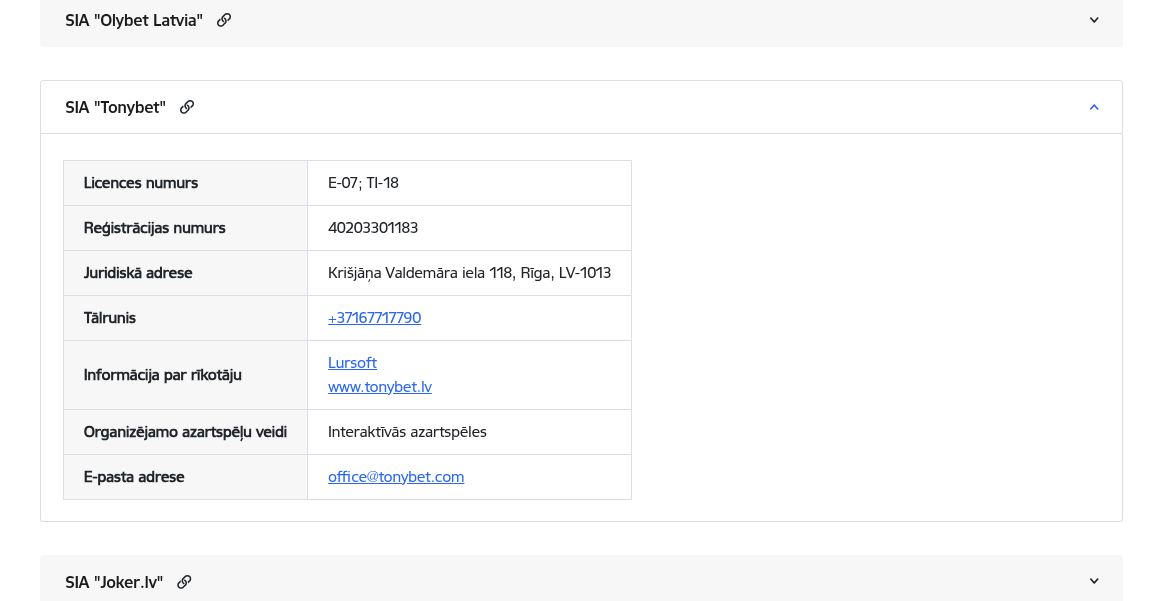Click the Tālrunis label
The image size is (1163, 601).
[x=110, y=318]
